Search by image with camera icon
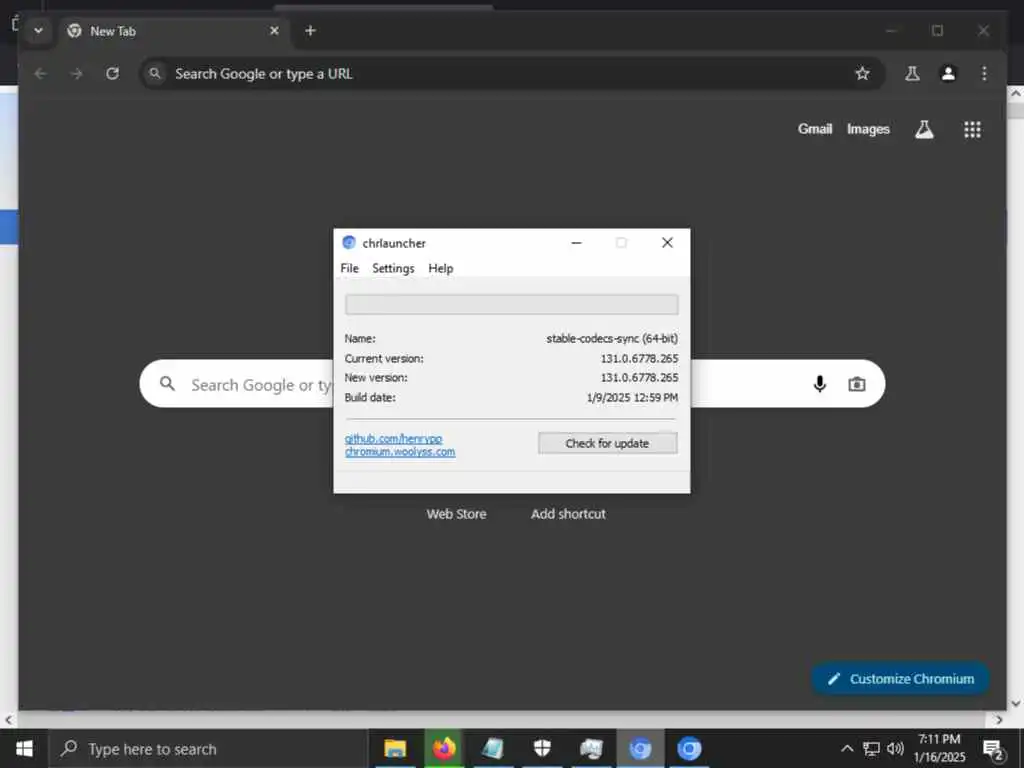 856,384
